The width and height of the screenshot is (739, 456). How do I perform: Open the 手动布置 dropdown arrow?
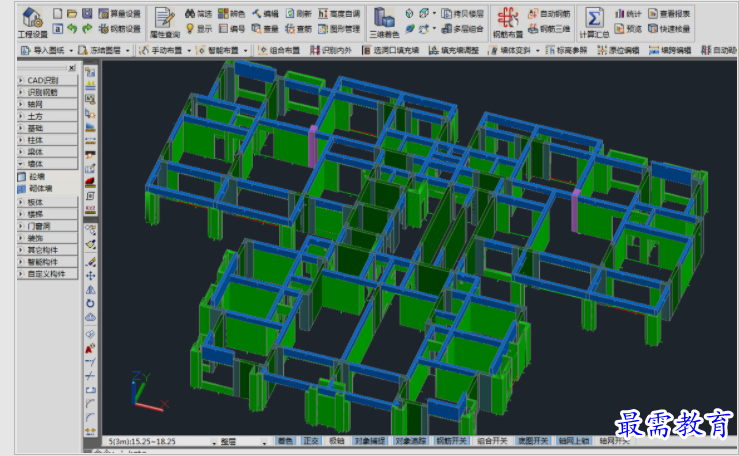[189, 50]
